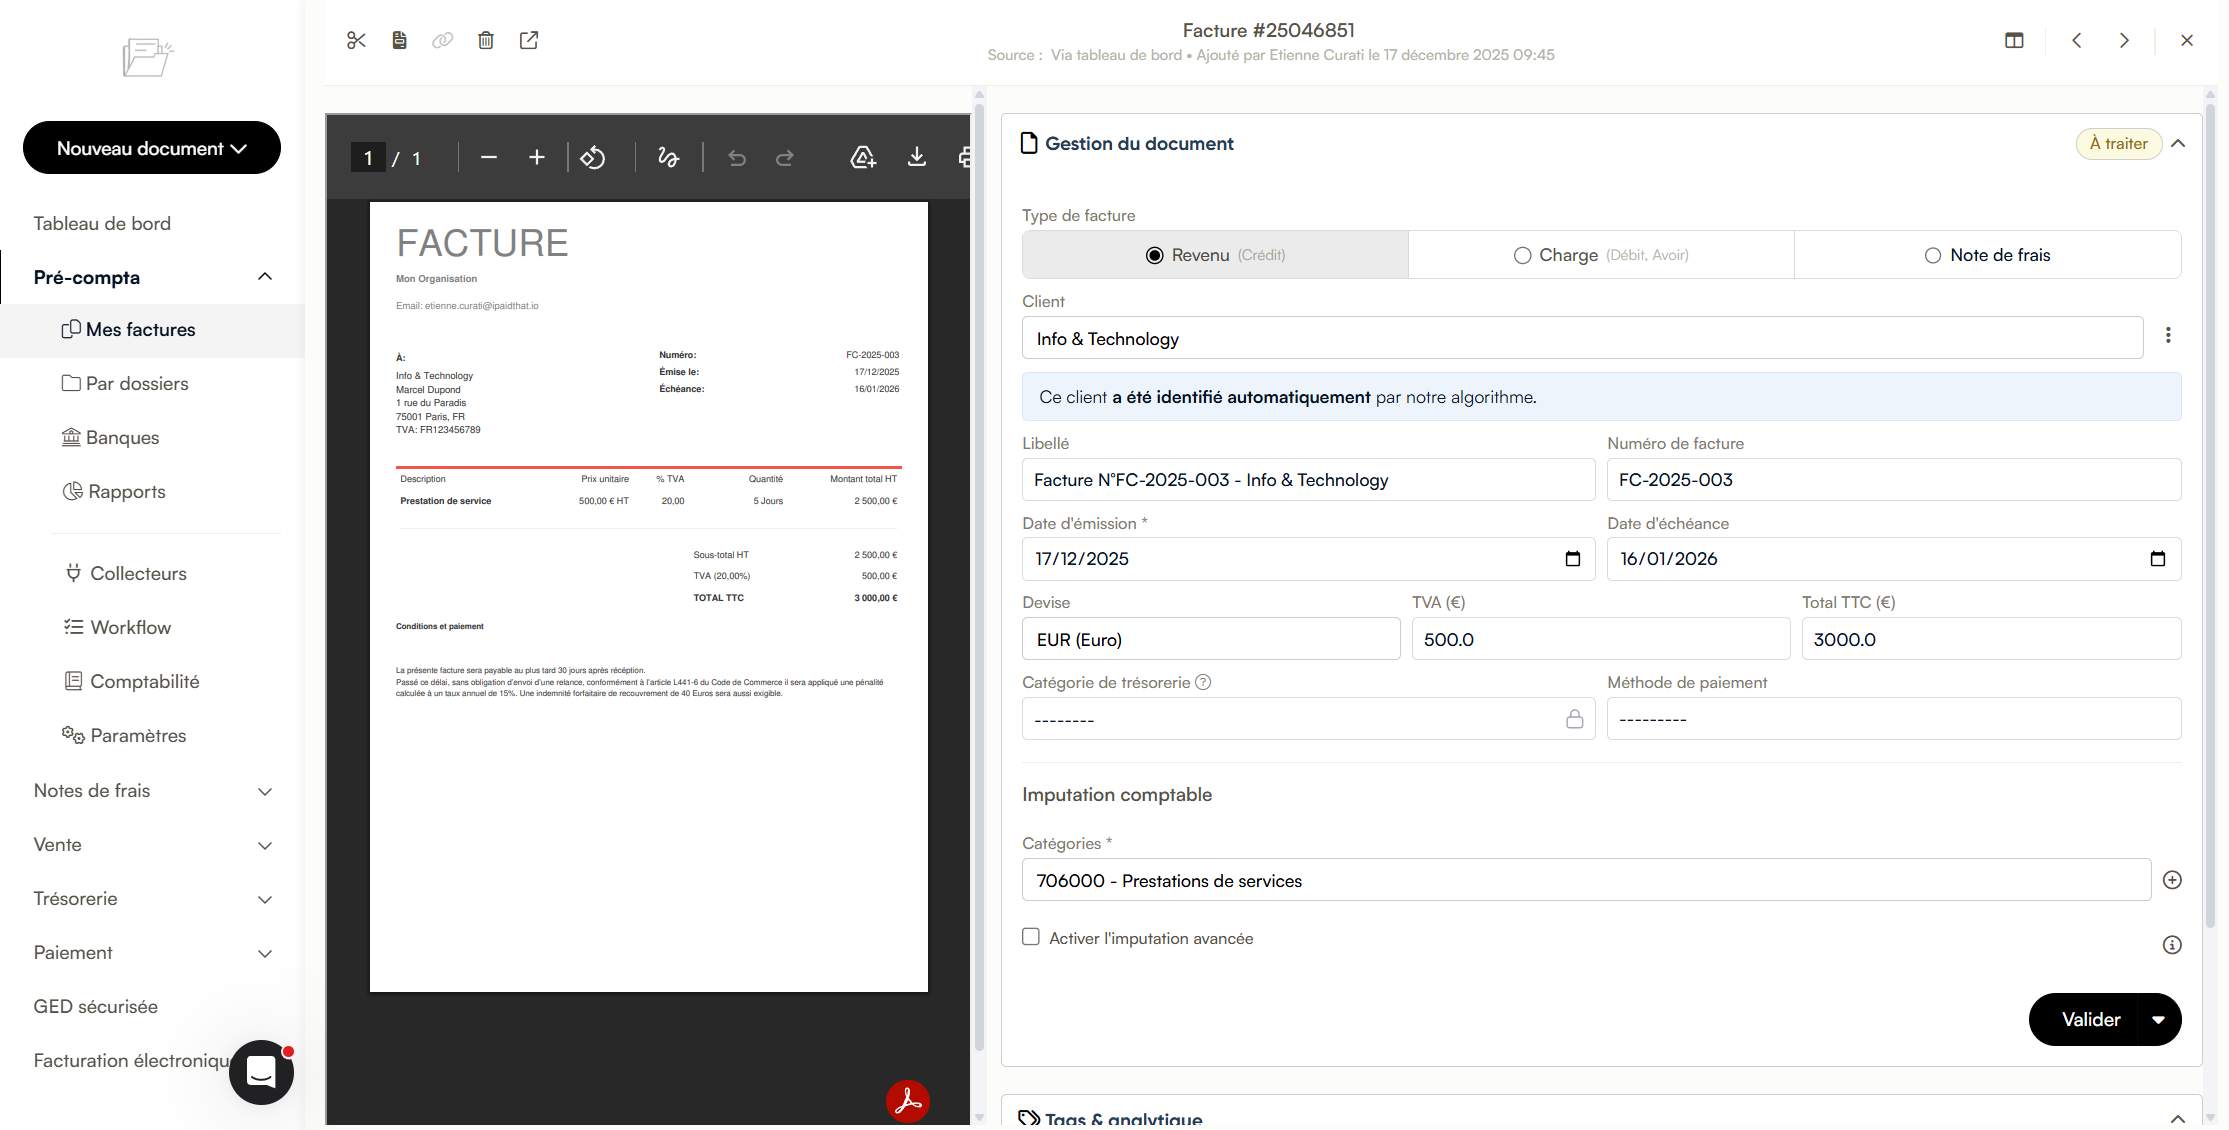Screen dimensions: 2229x1130
Task: Click the trash delete document icon
Action: (x=486, y=40)
